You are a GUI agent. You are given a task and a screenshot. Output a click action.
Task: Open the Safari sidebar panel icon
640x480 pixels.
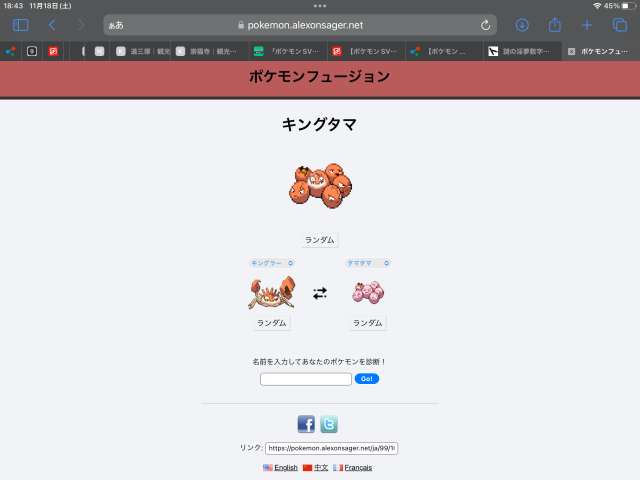[20, 25]
